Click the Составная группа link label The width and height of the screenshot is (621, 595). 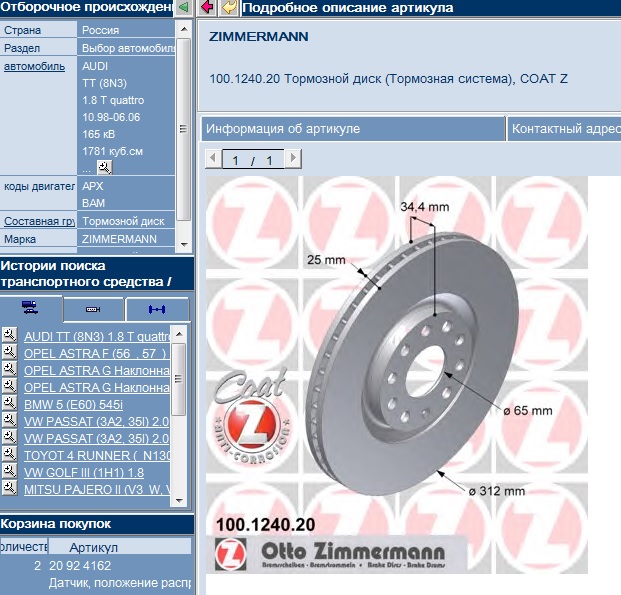(39, 221)
